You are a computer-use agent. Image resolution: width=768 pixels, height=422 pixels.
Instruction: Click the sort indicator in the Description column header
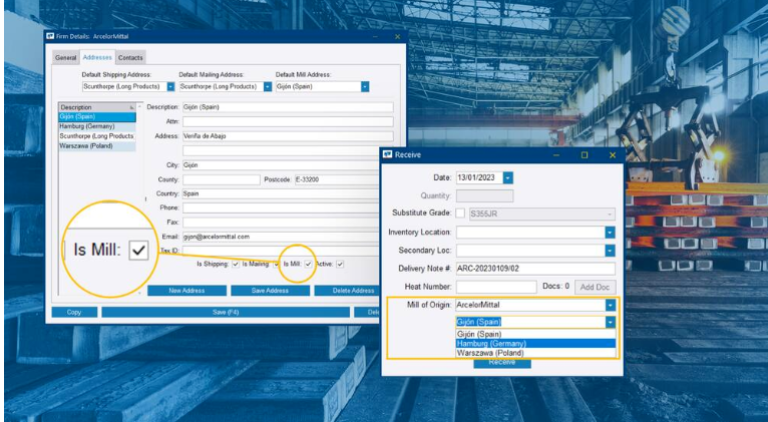click(x=131, y=107)
